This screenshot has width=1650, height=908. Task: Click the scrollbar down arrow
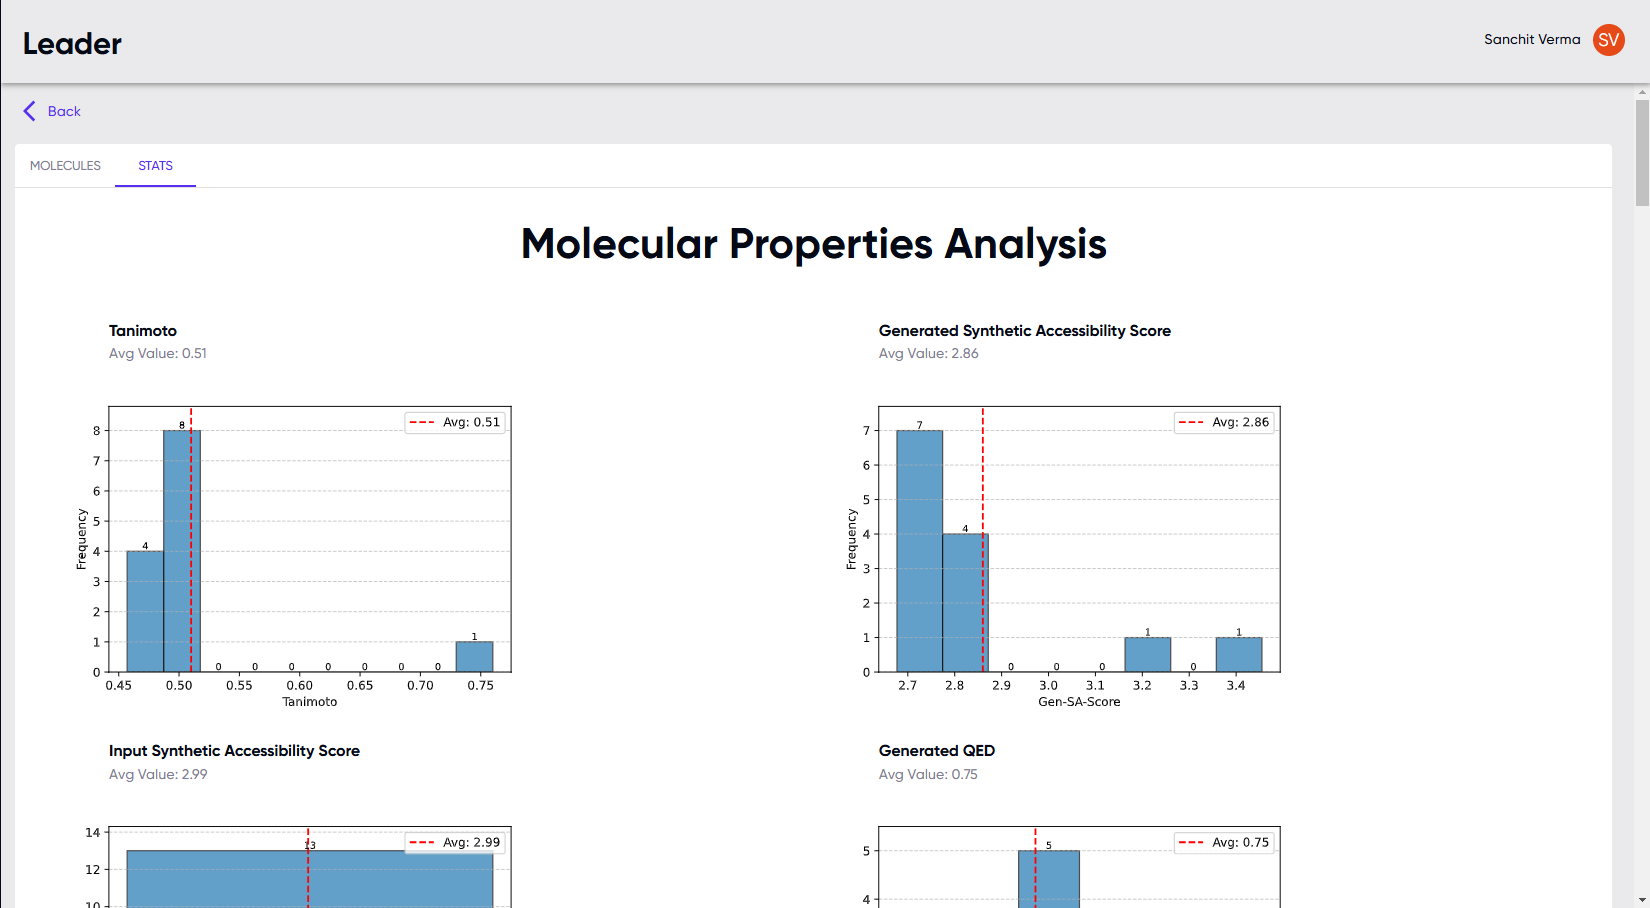pos(1642,900)
